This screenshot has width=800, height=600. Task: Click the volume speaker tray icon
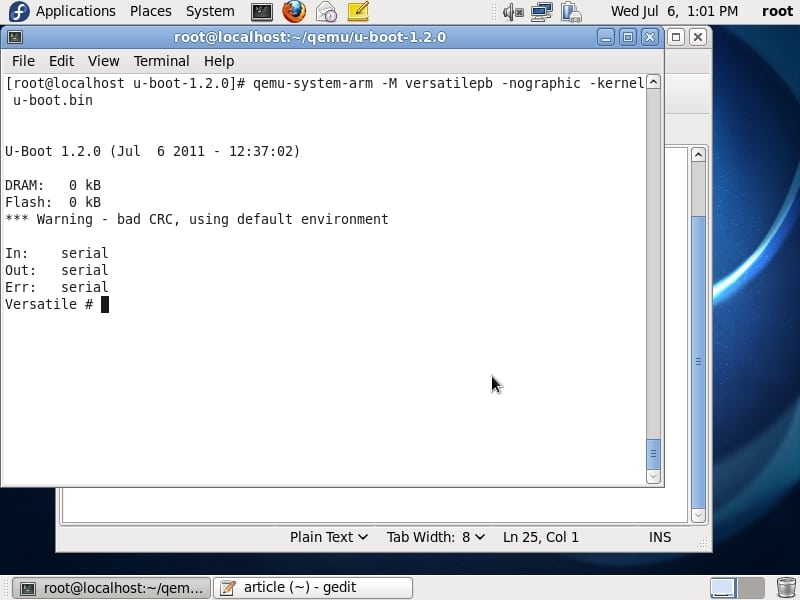(513, 11)
